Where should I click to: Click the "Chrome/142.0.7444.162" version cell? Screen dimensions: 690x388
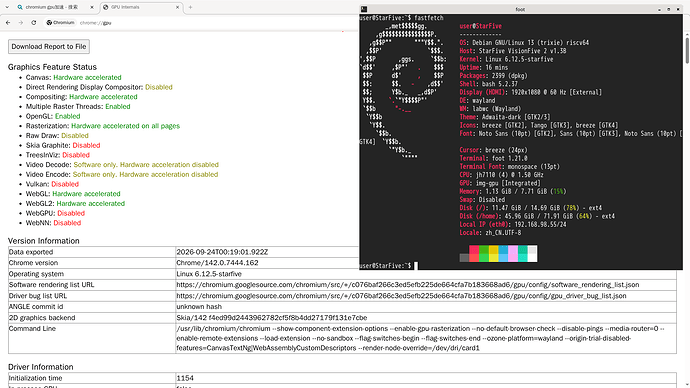267,263
